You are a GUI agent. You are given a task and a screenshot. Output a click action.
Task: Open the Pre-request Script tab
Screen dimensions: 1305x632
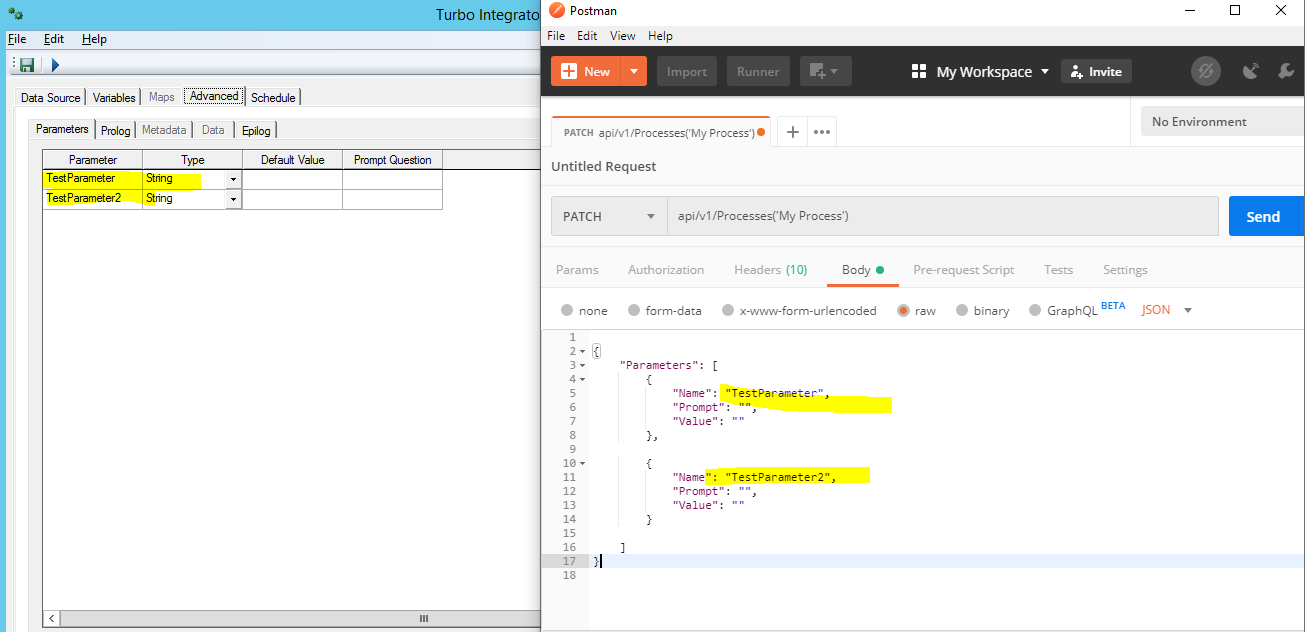964,270
